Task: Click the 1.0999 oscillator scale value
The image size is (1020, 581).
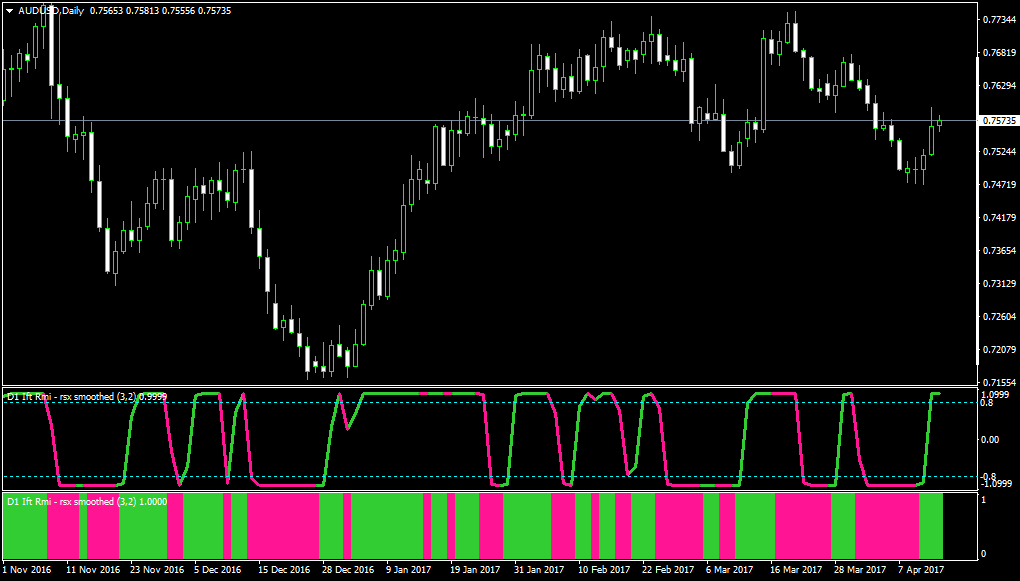Action: click(995, 394)
